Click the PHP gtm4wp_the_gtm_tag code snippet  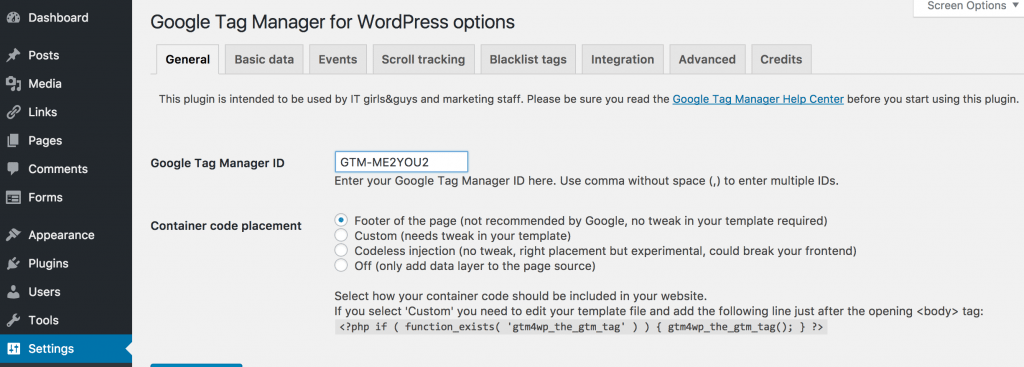pos(581,327)
